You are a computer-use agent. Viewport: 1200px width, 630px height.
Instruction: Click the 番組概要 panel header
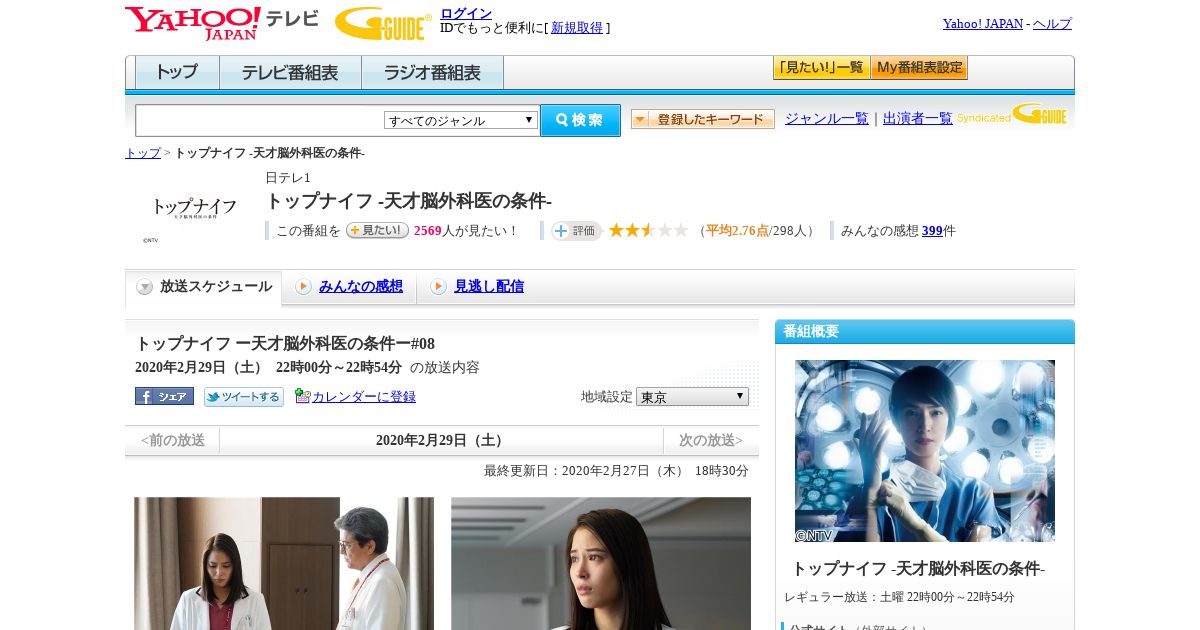tap(925, 331)
